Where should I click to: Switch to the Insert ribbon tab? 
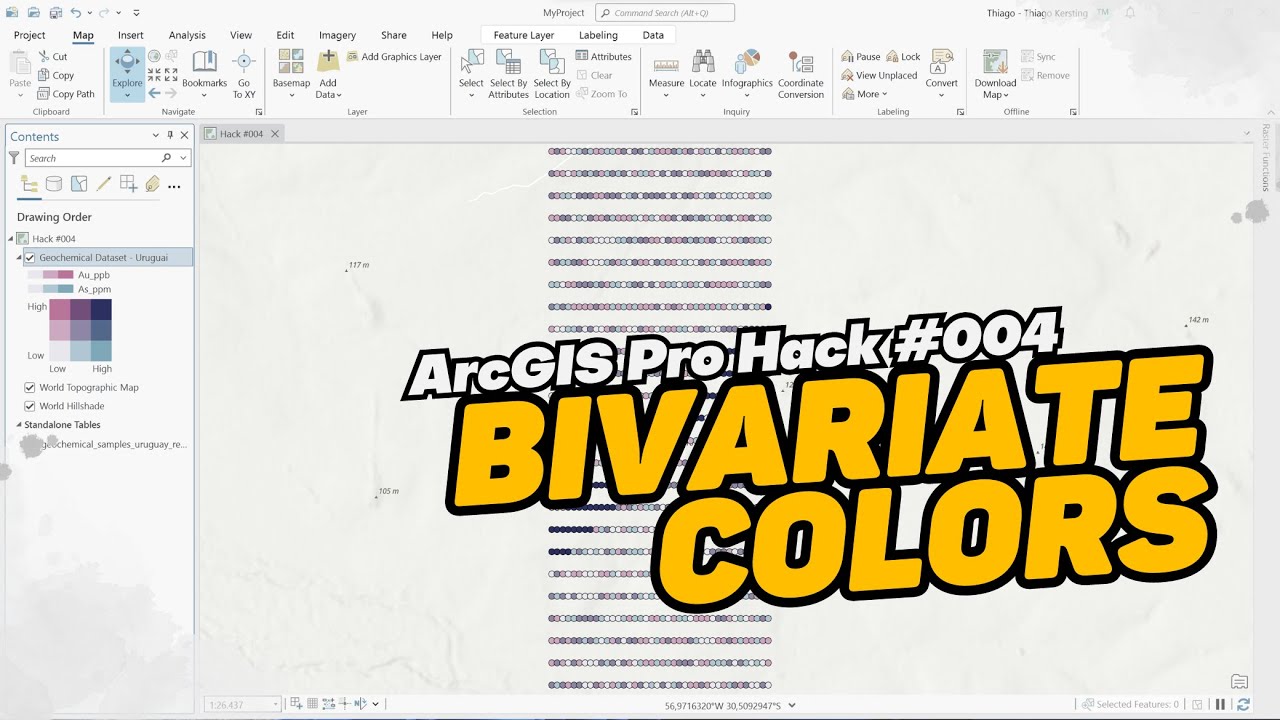click(x=131, y=35)
